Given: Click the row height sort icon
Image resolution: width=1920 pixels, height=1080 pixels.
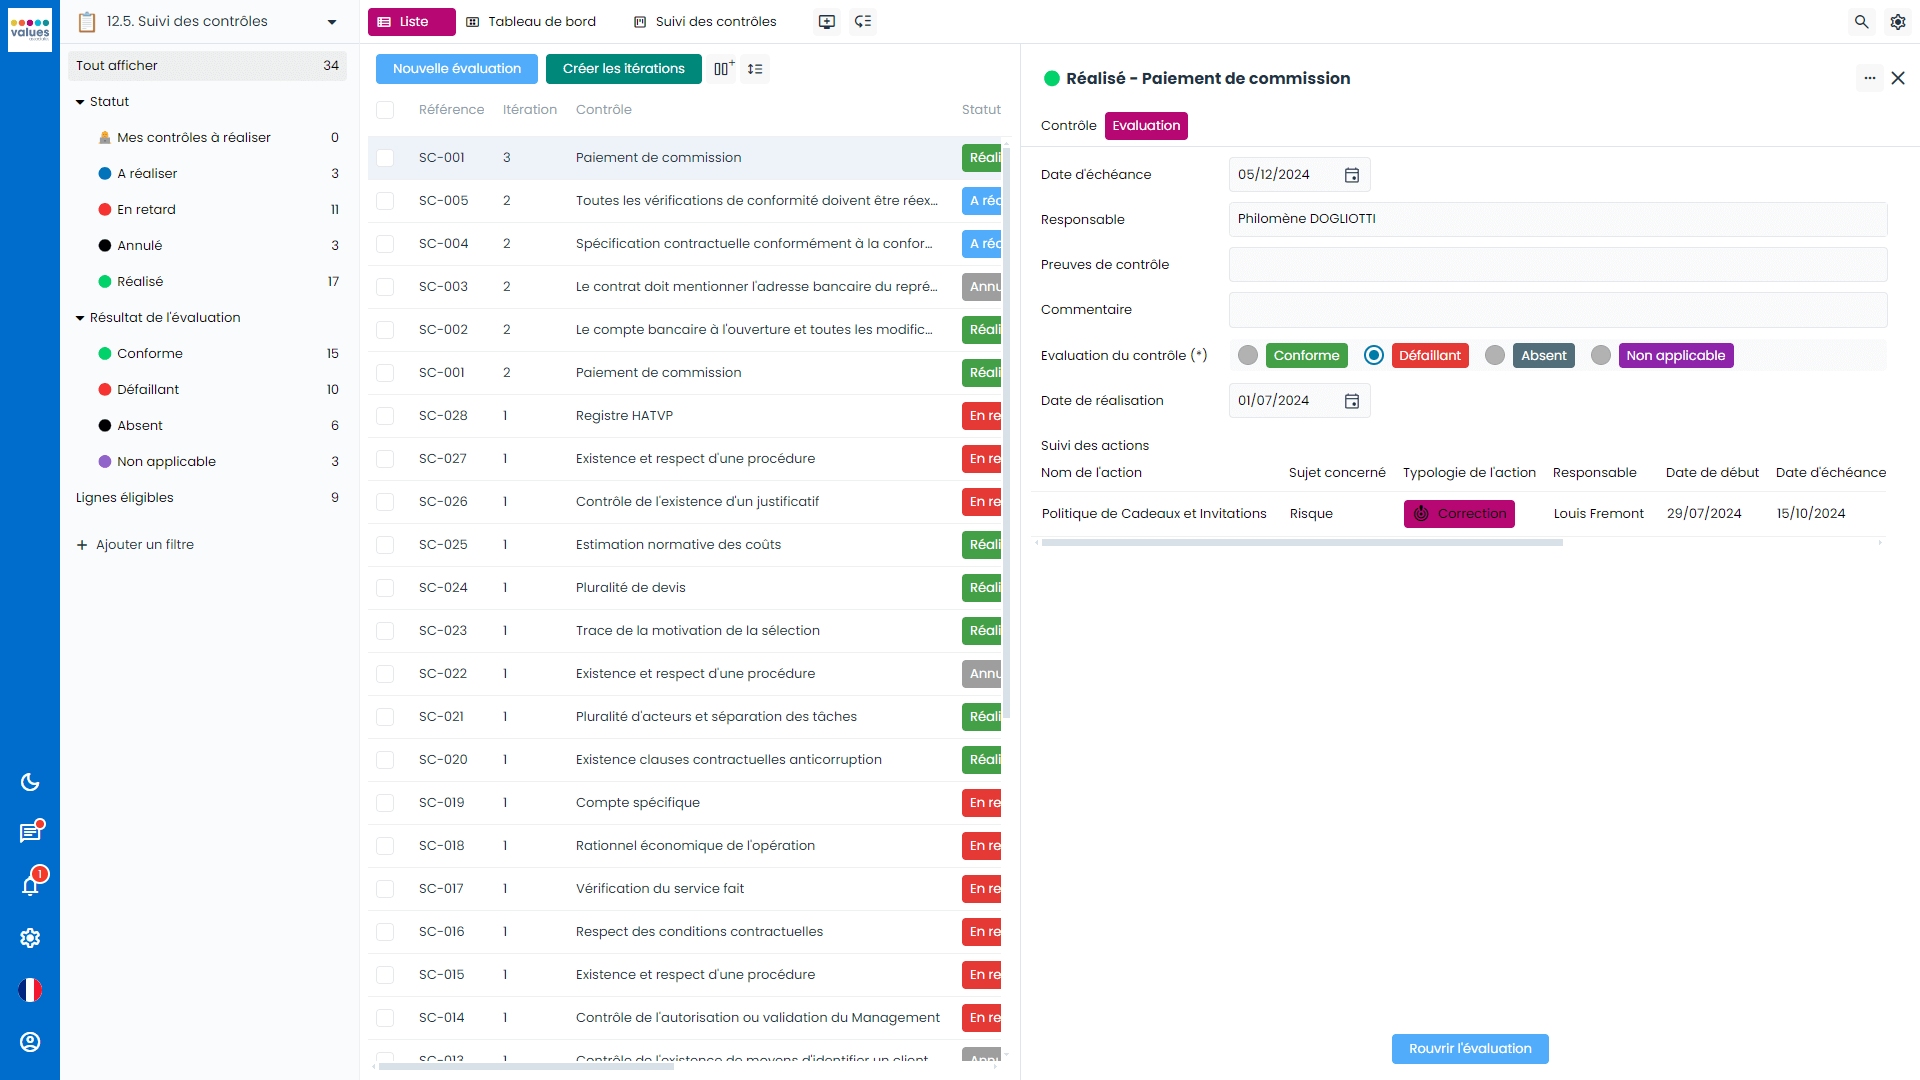Looking at the screenshot, I should [755, 69].
